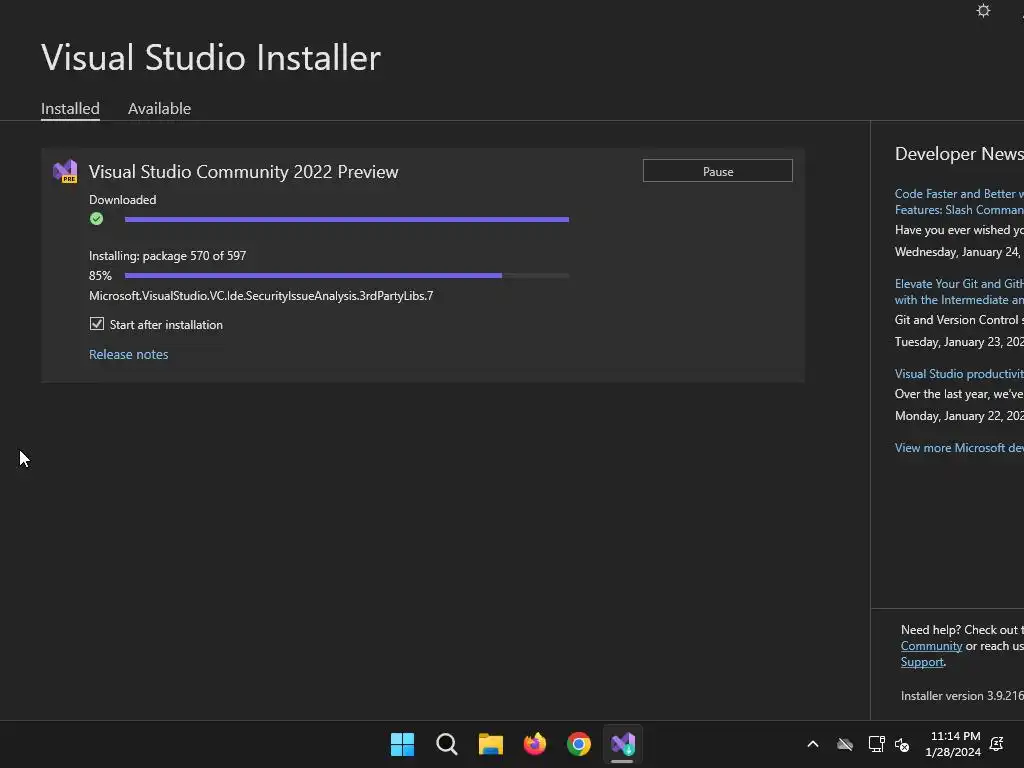Open the Release notes link
Image resolution: width=1024 pixels, height=768 pixels.
(x=129, y=354)
